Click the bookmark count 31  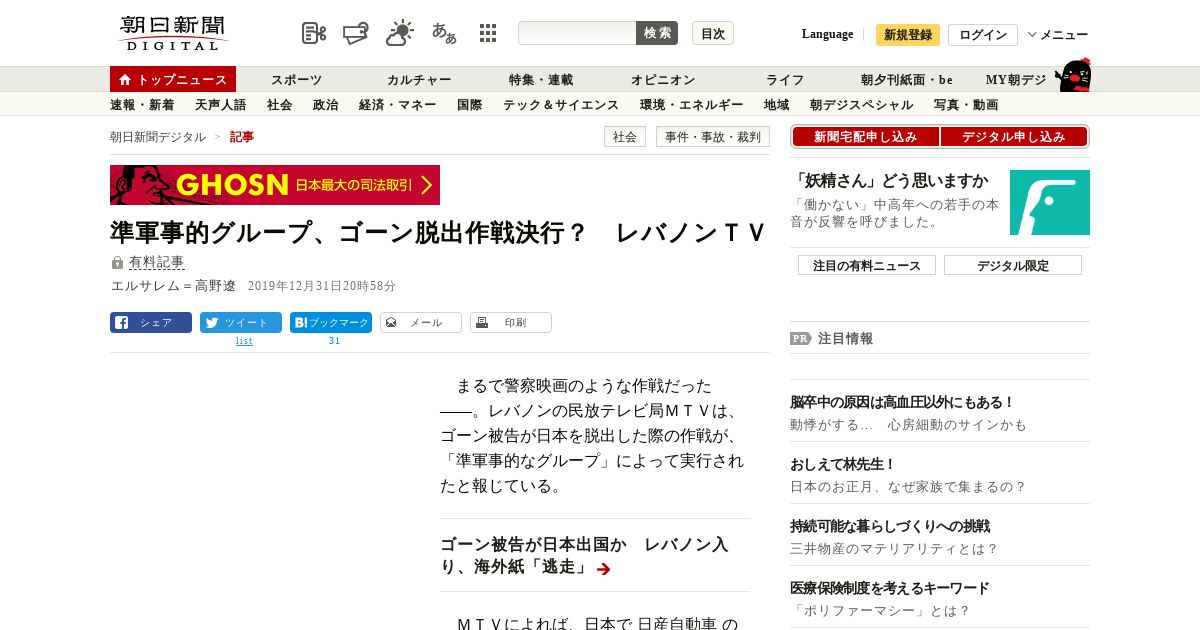[x=334, y=341]
